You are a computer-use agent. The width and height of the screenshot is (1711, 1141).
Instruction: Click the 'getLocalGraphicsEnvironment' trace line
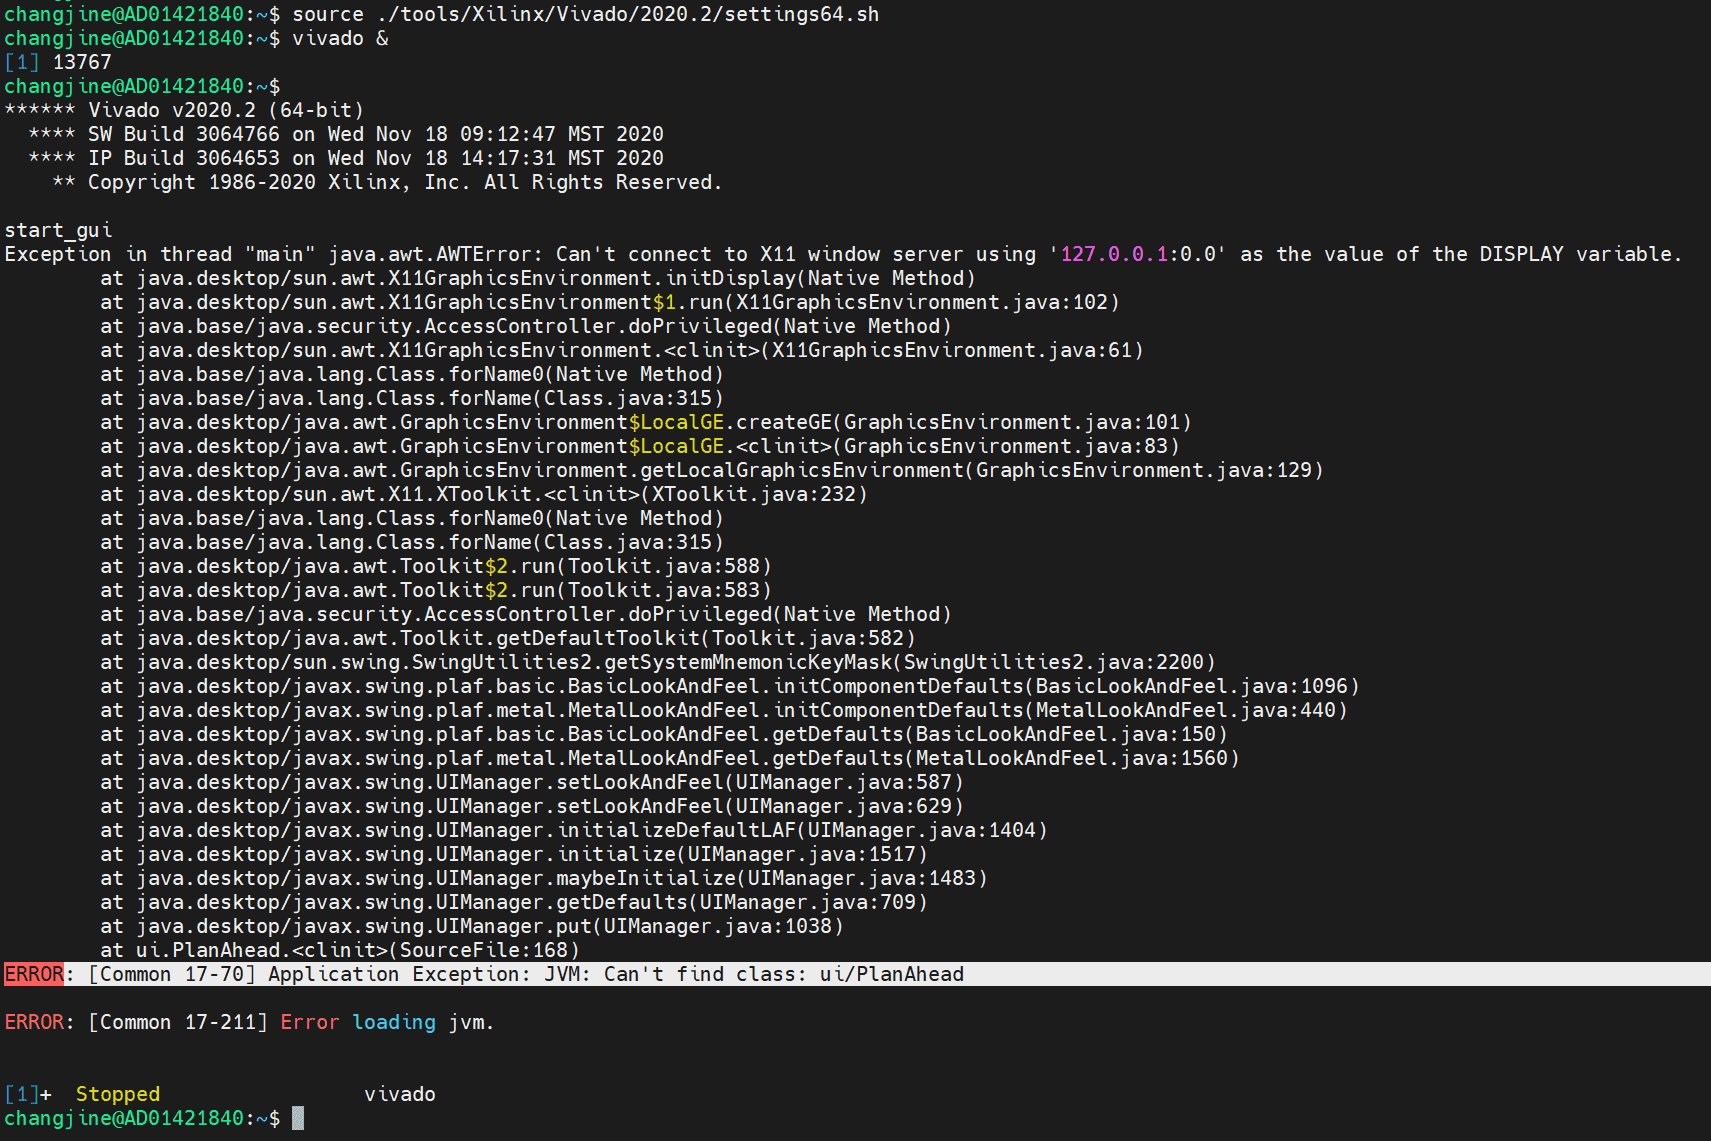tap(712, 470)
